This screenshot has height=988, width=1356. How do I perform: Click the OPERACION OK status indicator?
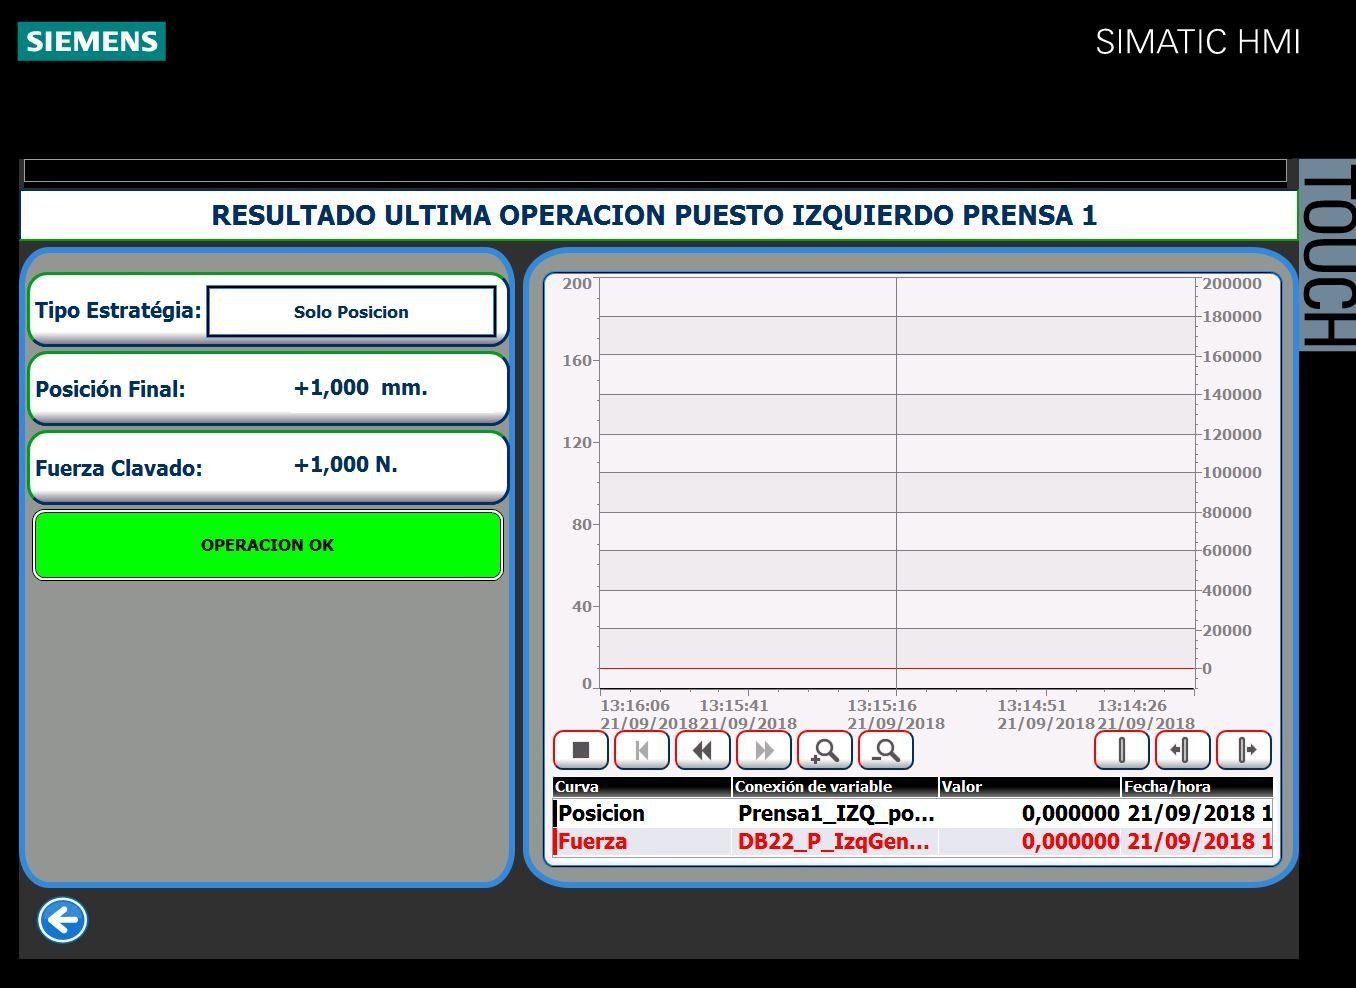(x=268, y=545)
